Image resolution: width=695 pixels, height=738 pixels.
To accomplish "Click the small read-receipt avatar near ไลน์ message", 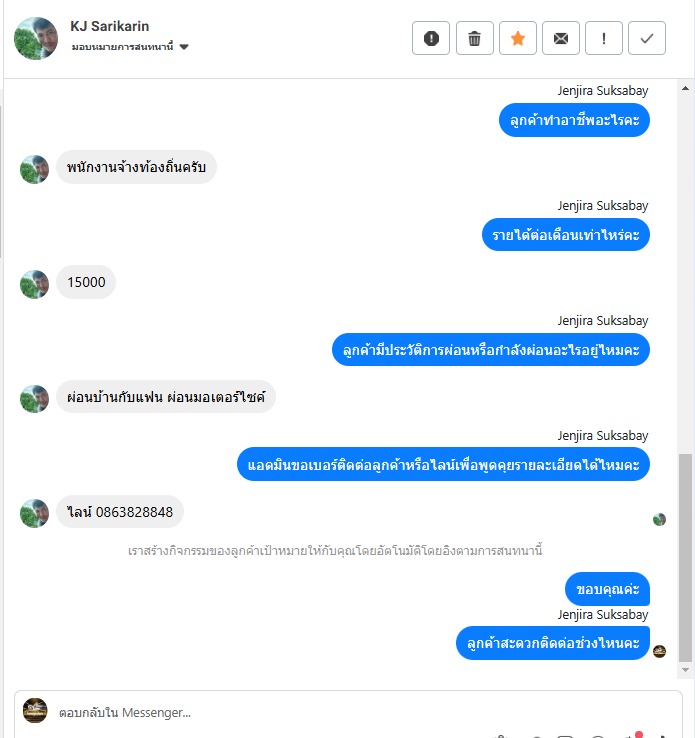I will tap(659, 520).
